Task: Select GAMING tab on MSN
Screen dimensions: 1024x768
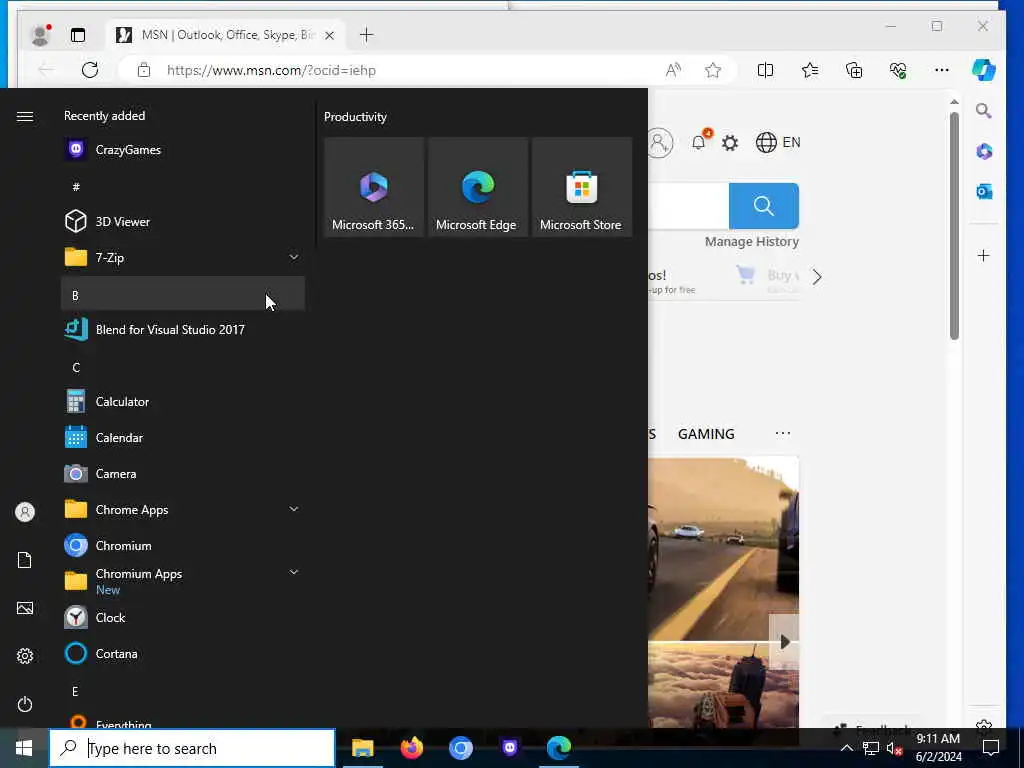Action: tap(706, 434)
